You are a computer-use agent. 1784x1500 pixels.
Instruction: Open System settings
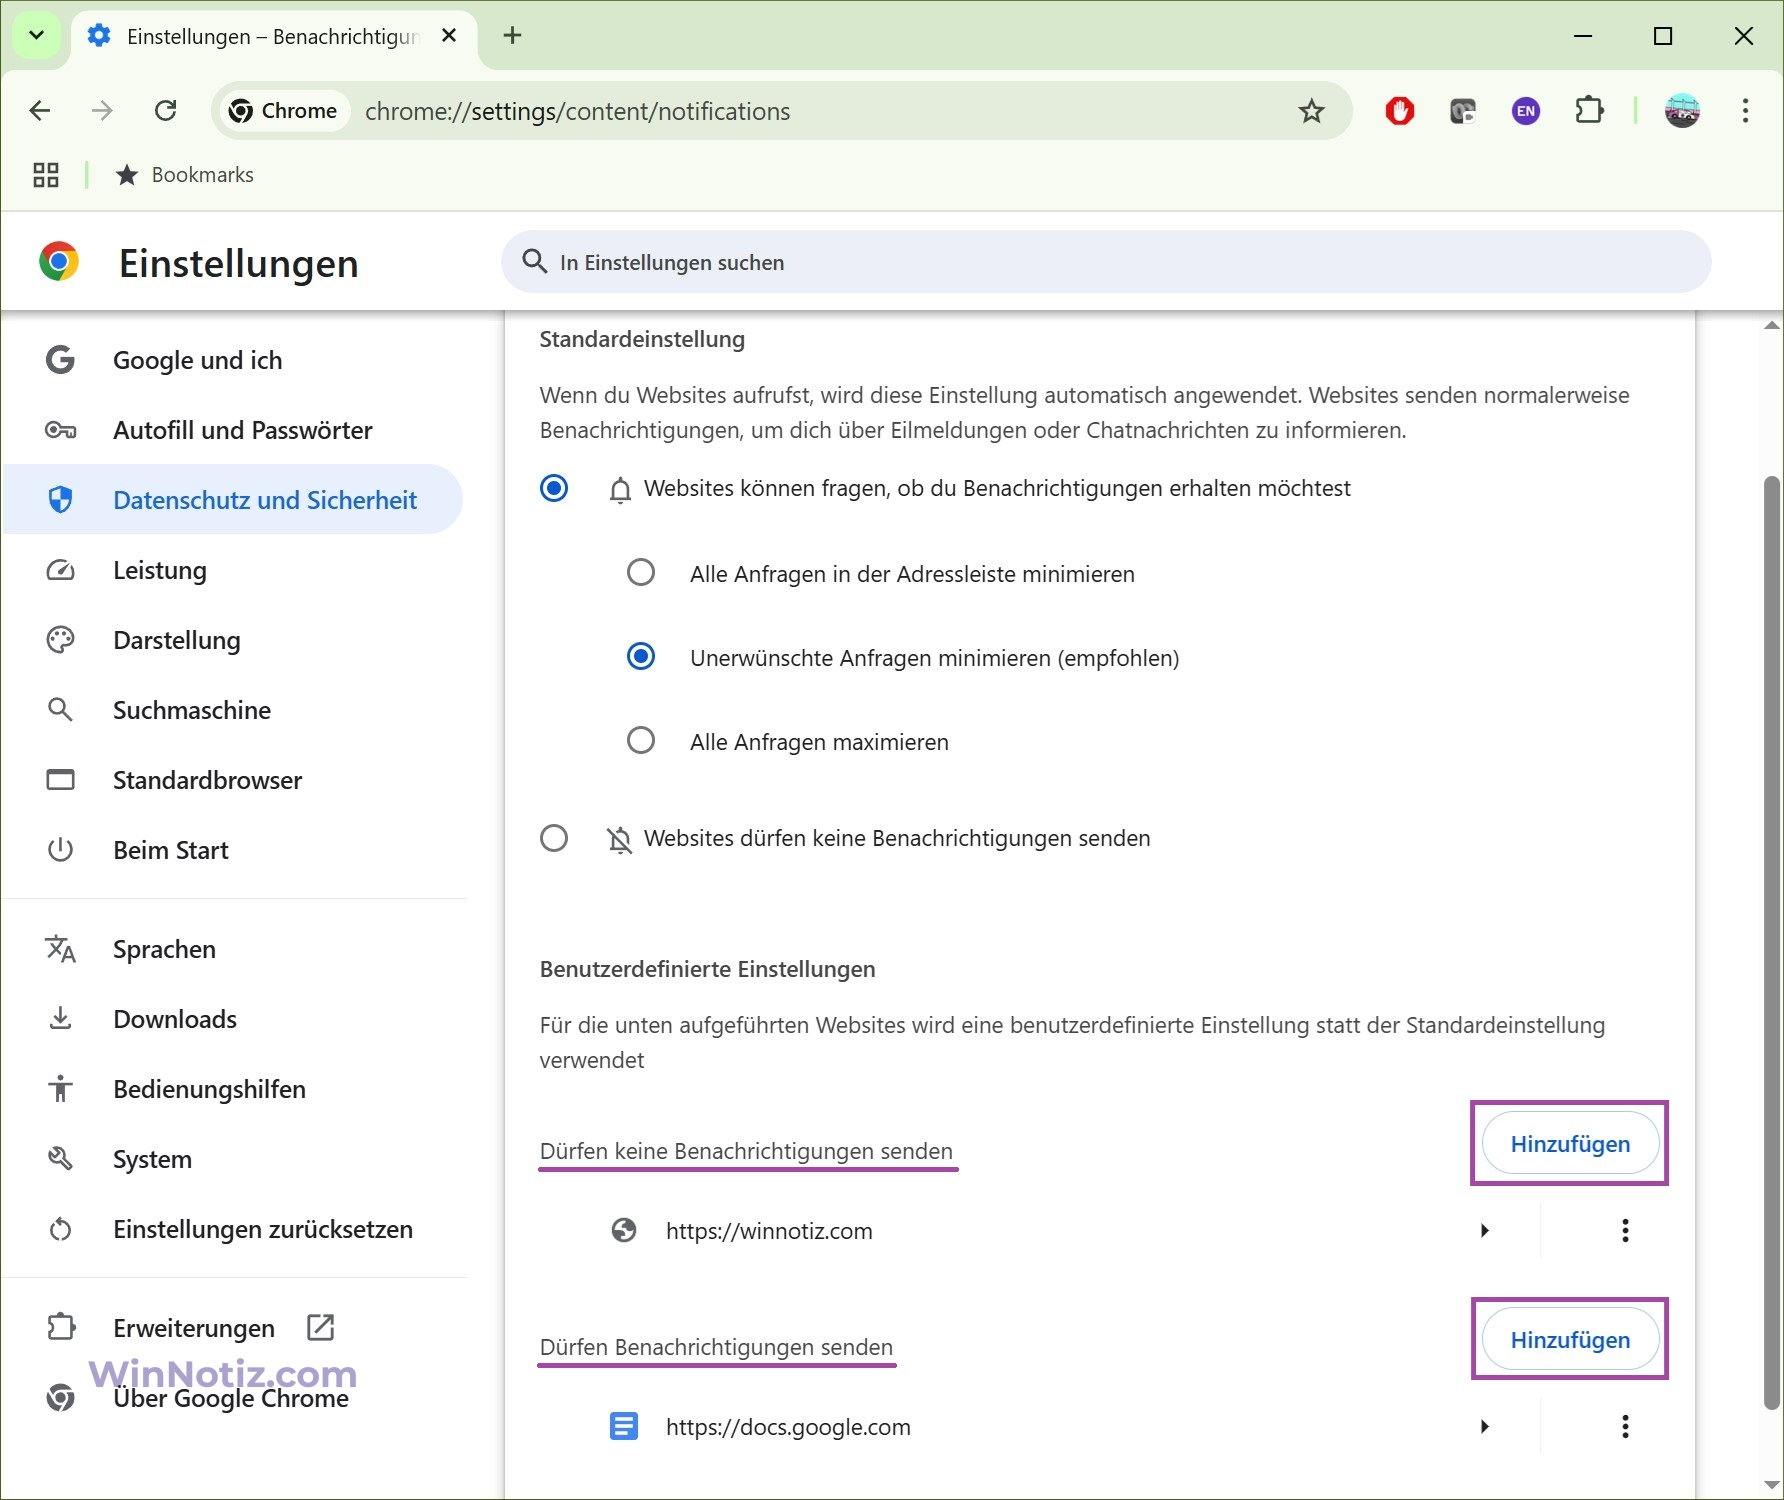pos(233,1159)
